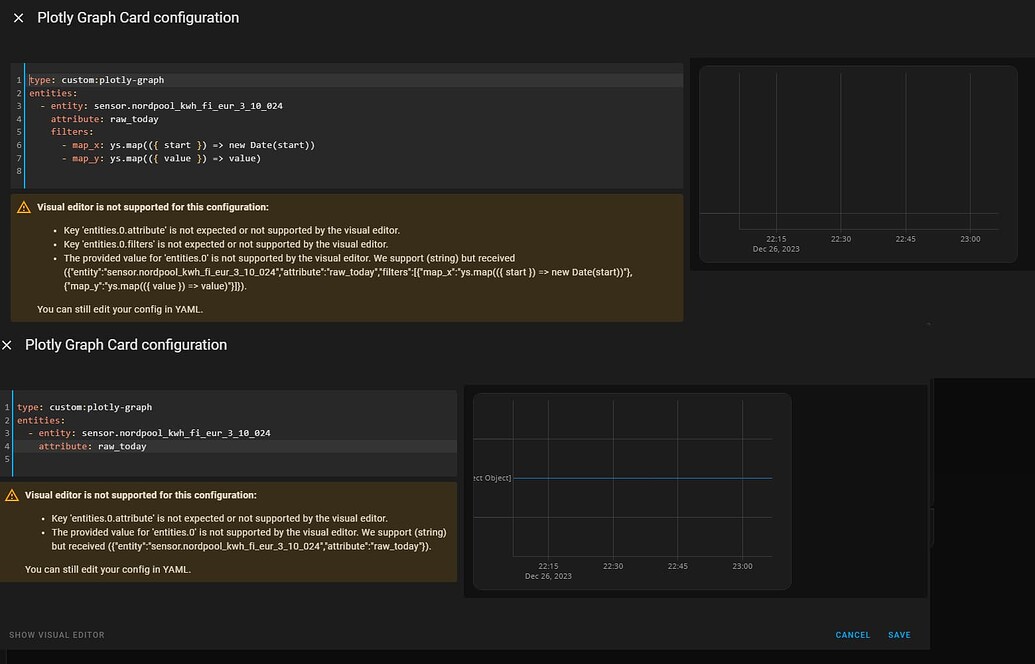Click empty line 8 in upper editor

354,171
